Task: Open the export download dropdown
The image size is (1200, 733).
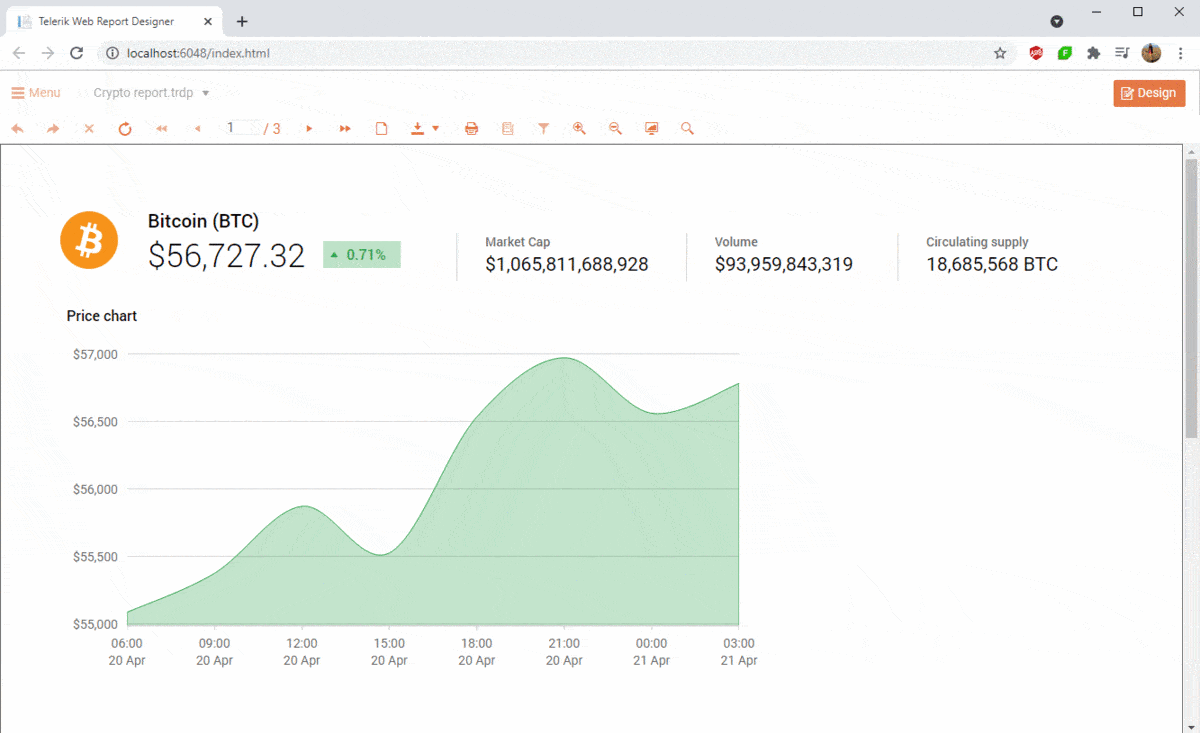Action: pyautogui.click(x=425, y=128)
